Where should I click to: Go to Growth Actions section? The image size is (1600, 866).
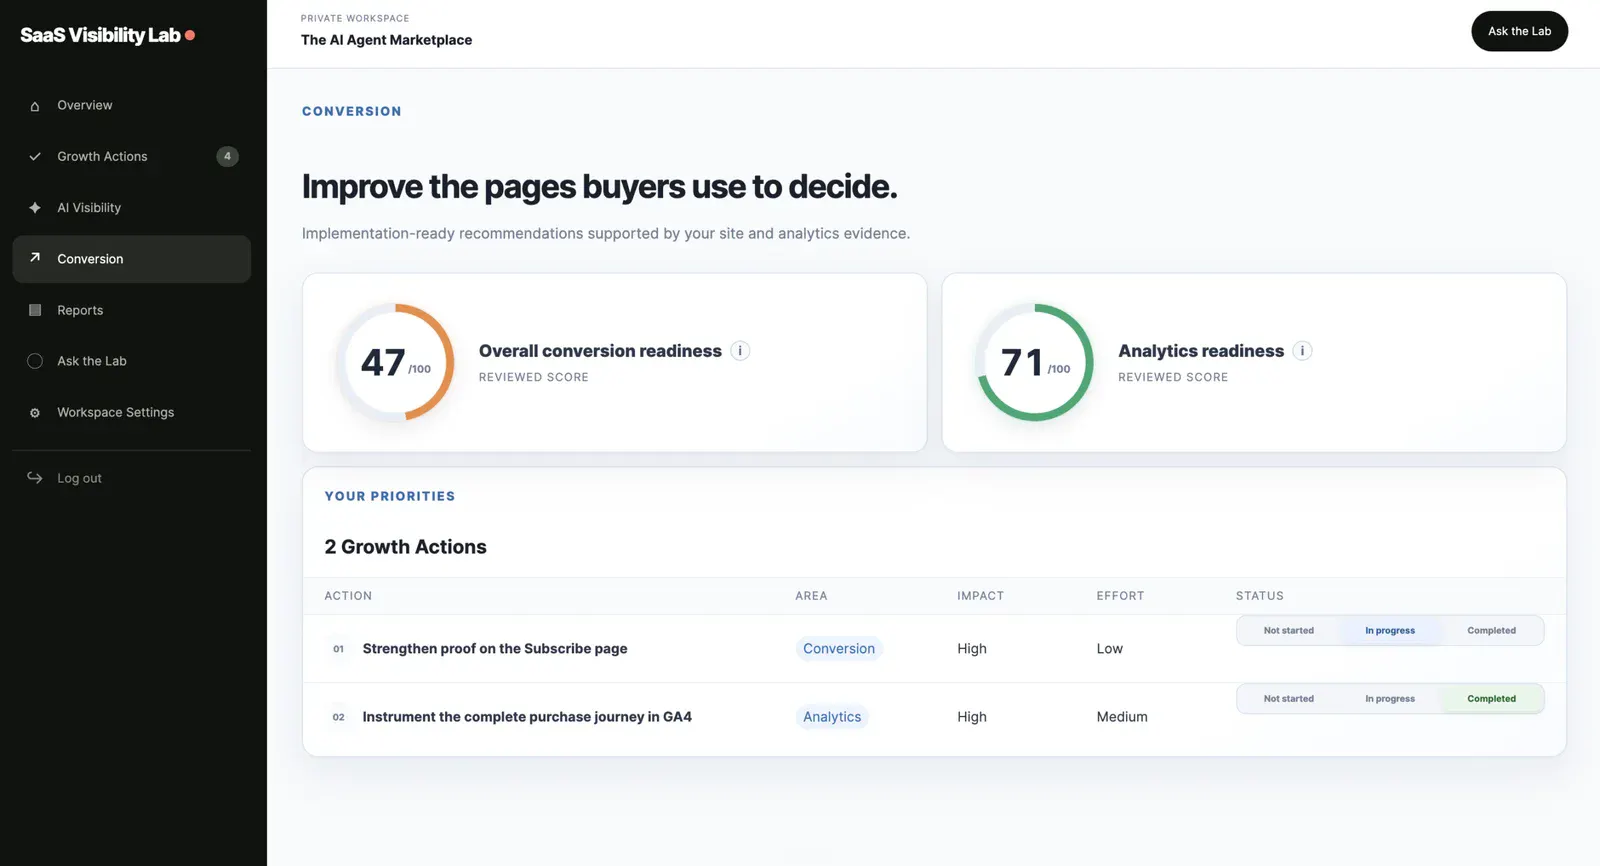click(132, 157)
